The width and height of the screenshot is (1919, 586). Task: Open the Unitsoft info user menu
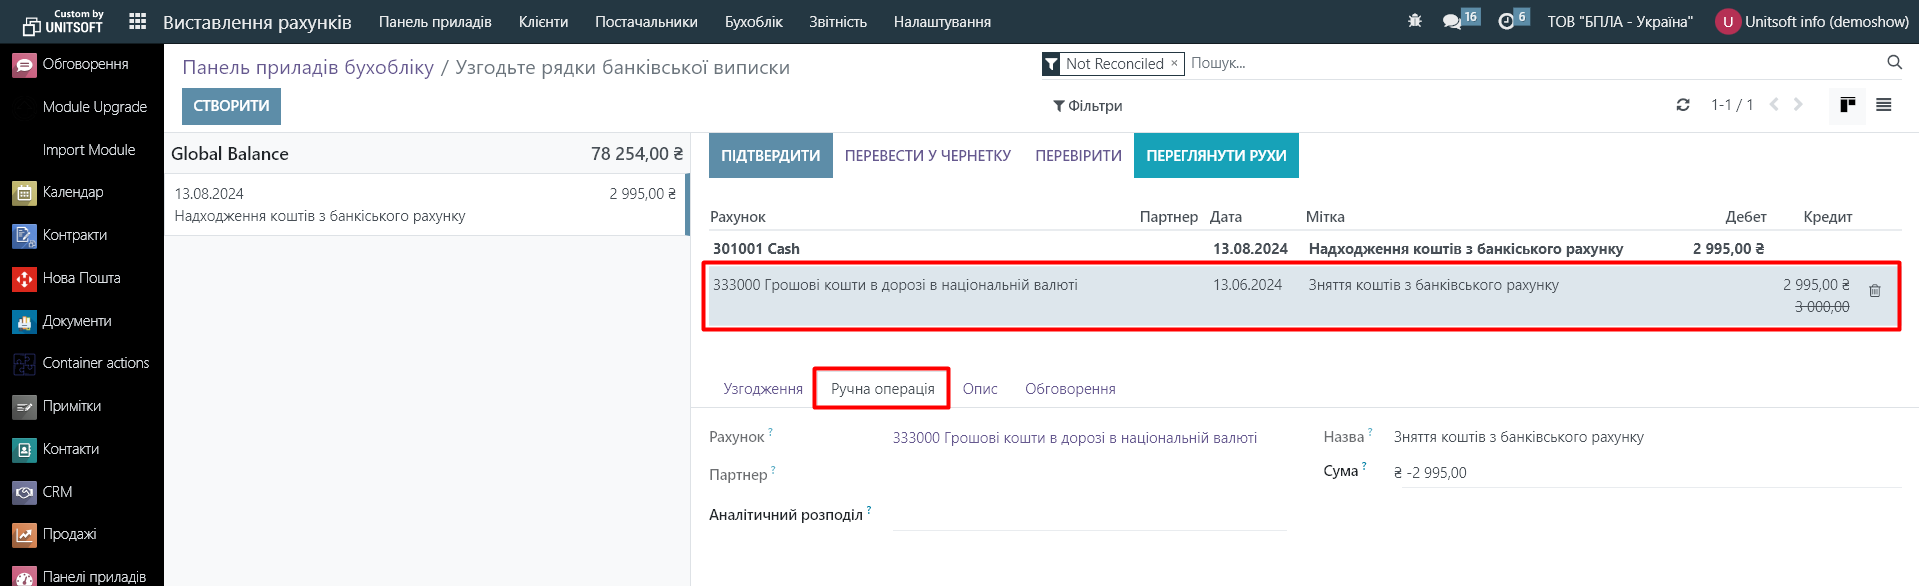(1812, 22)
